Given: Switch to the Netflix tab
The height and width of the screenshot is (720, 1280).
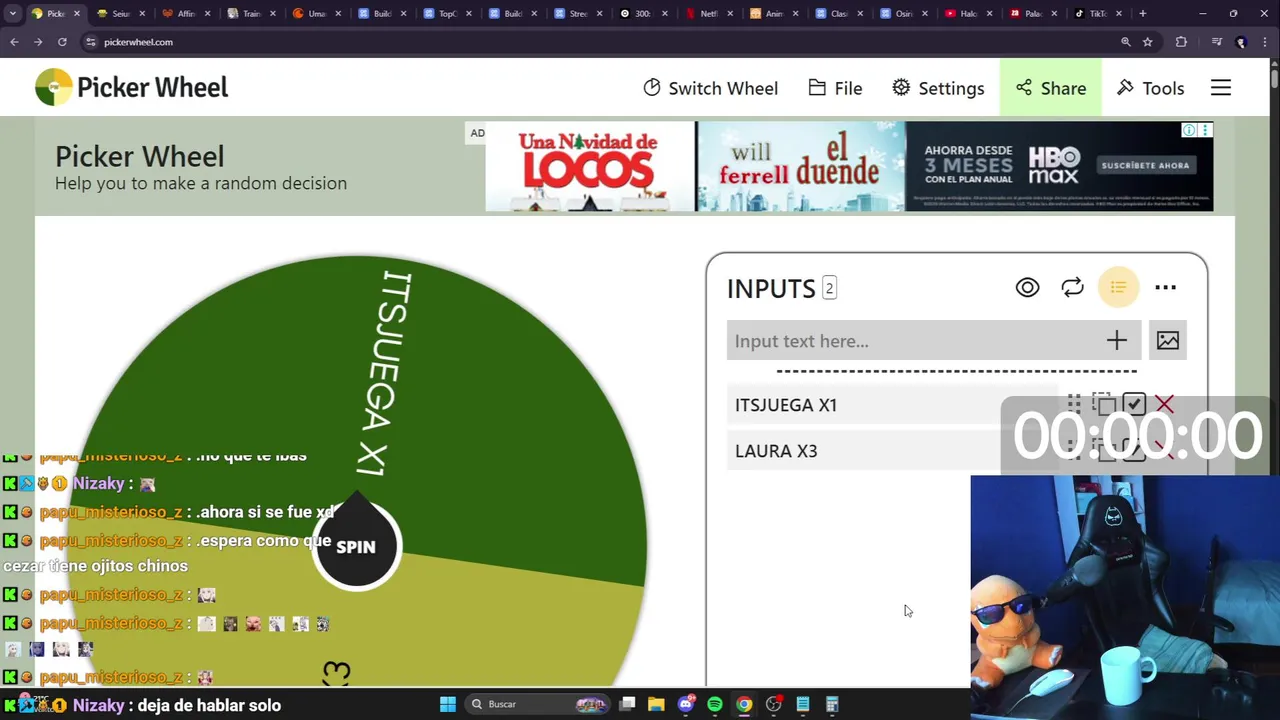Looking at the screenshot, I should 710,14.
